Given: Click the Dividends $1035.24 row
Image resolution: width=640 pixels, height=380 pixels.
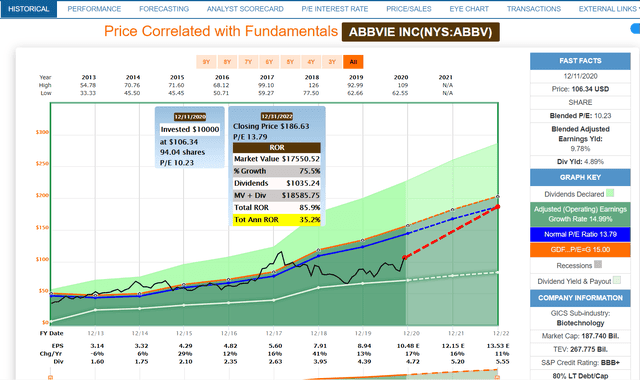Looking at the screenshot, I should (x=277, y=183).
